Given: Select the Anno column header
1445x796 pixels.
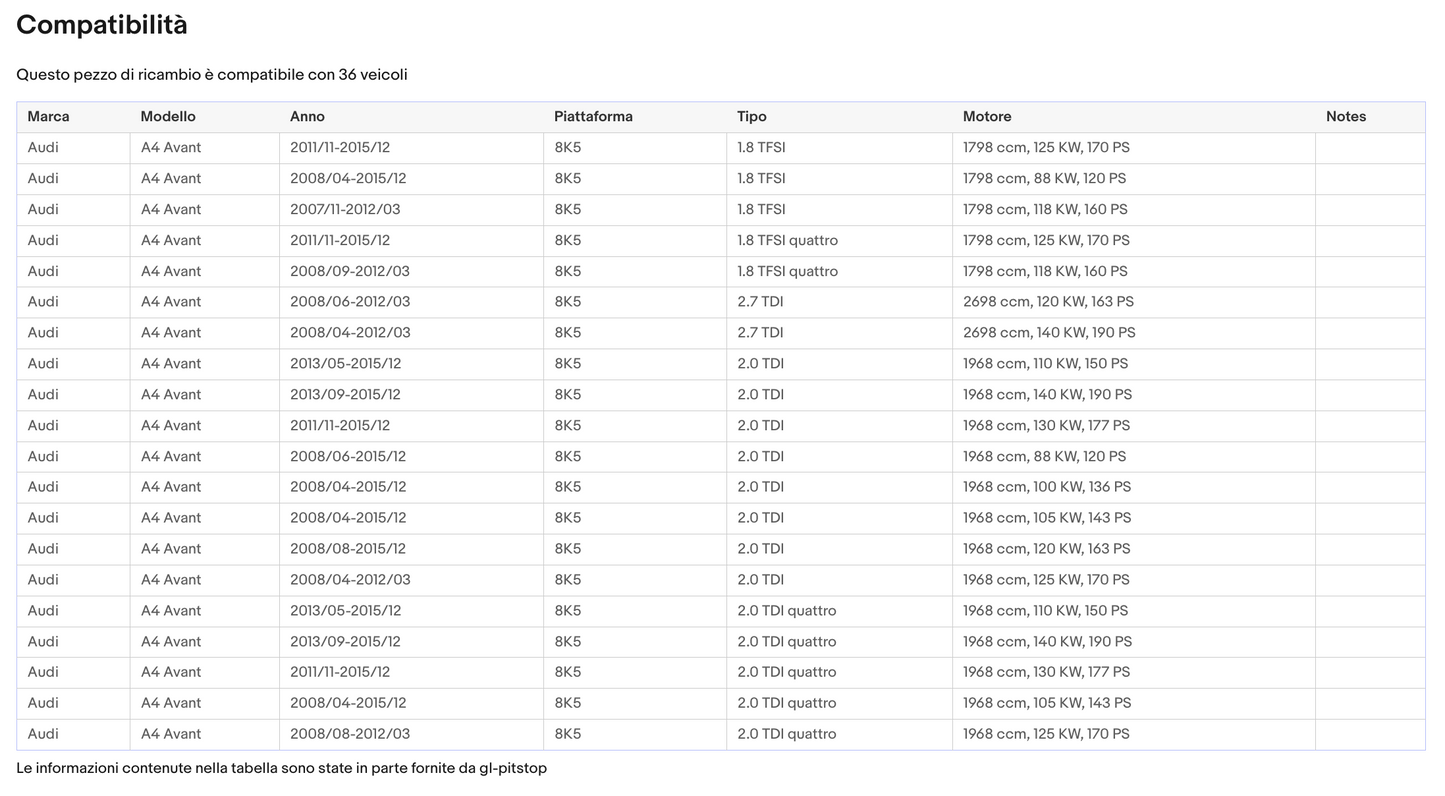Looking at the screenshot, I should coord(307,117).
